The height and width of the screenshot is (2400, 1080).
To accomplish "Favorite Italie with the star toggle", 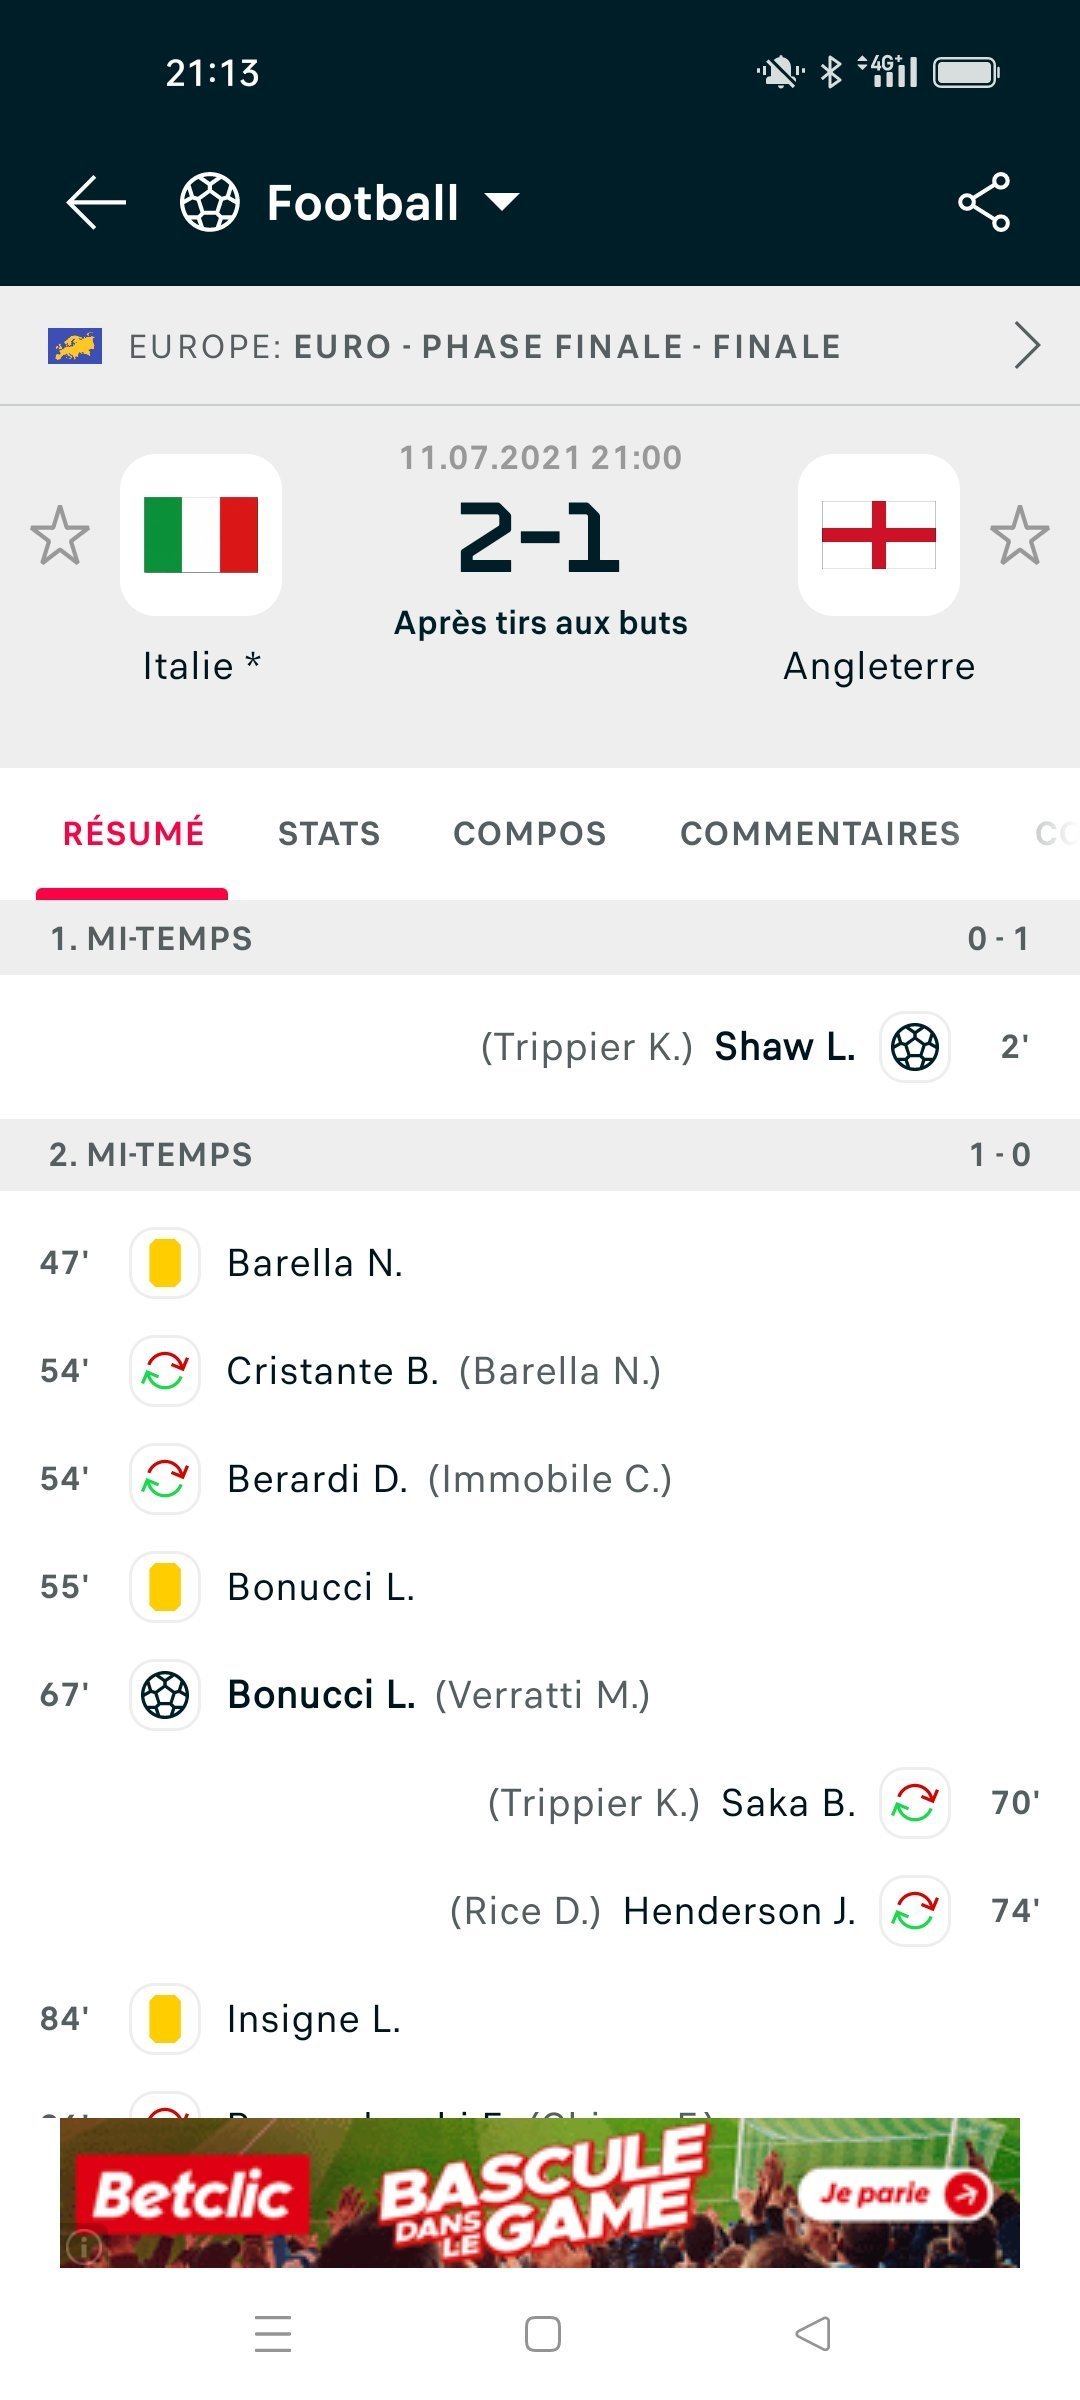I will (x=60, y=535).
